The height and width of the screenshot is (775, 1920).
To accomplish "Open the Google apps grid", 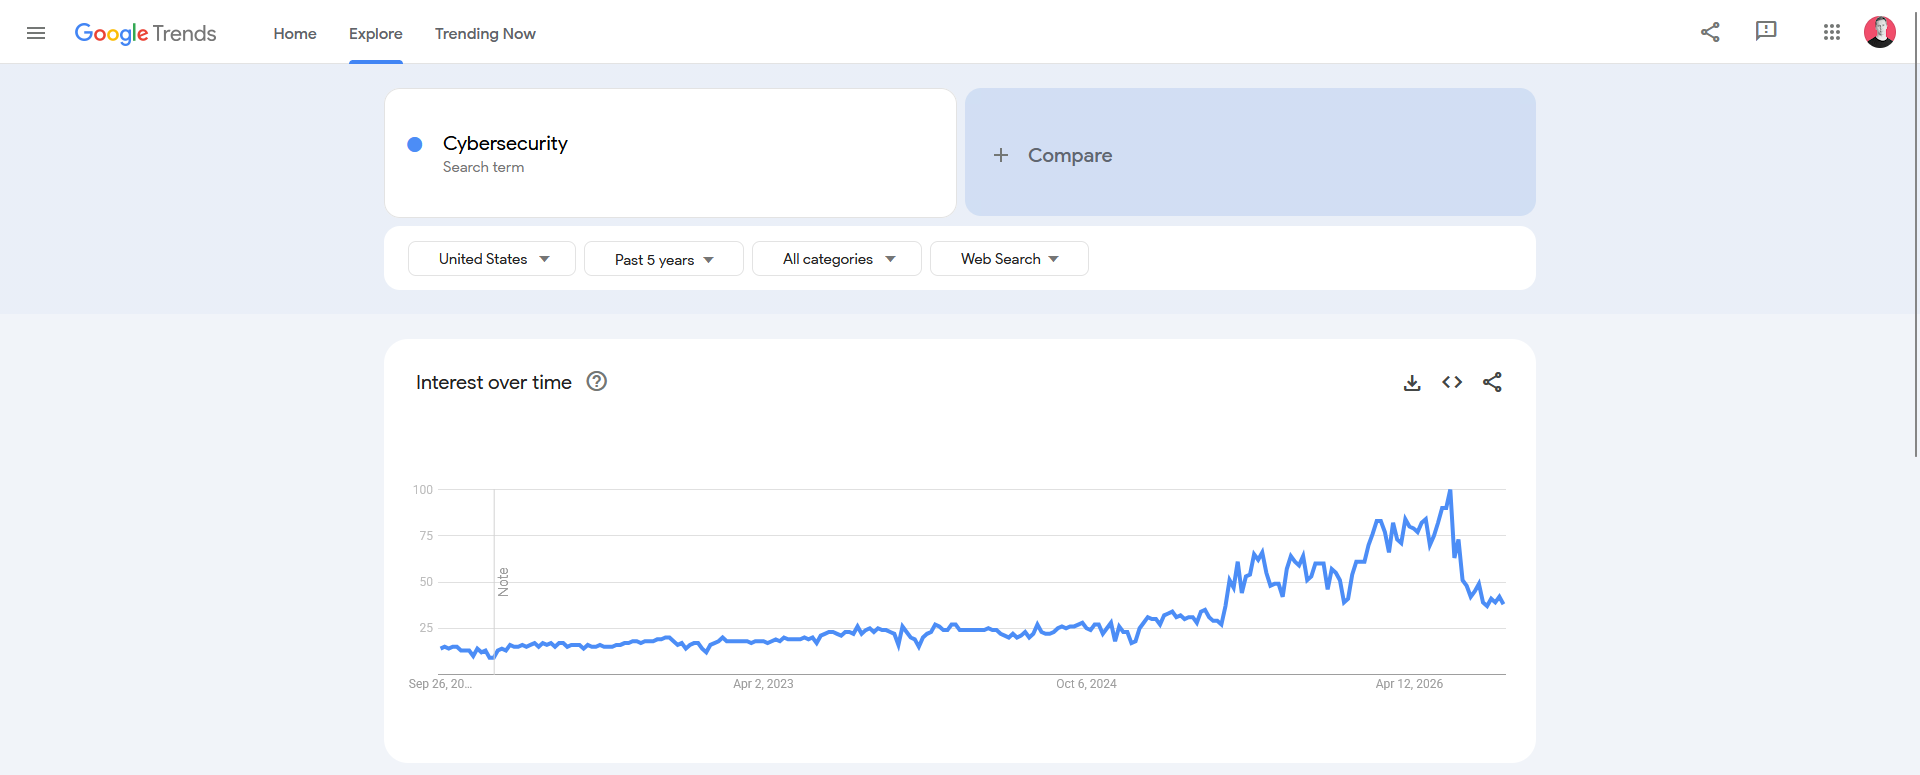I will 1831,32.
